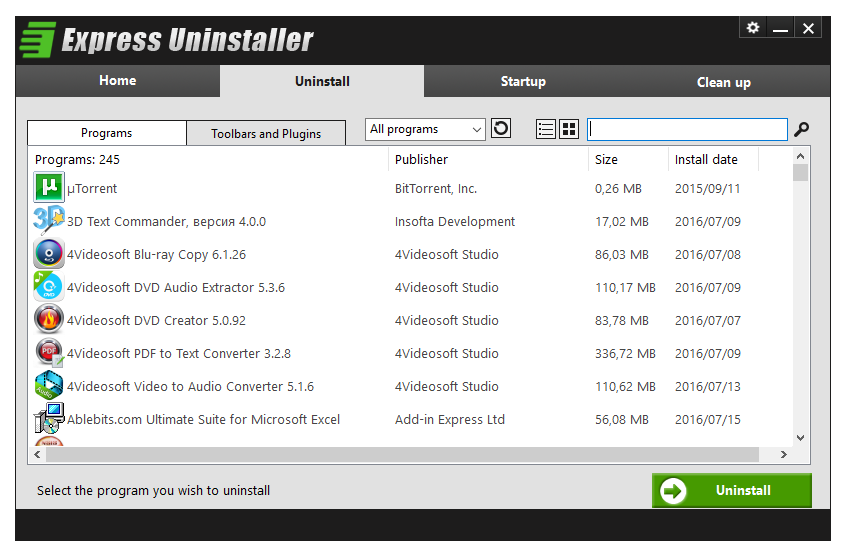Minimize the Express Uninstaller window

[x=780, y=28]
